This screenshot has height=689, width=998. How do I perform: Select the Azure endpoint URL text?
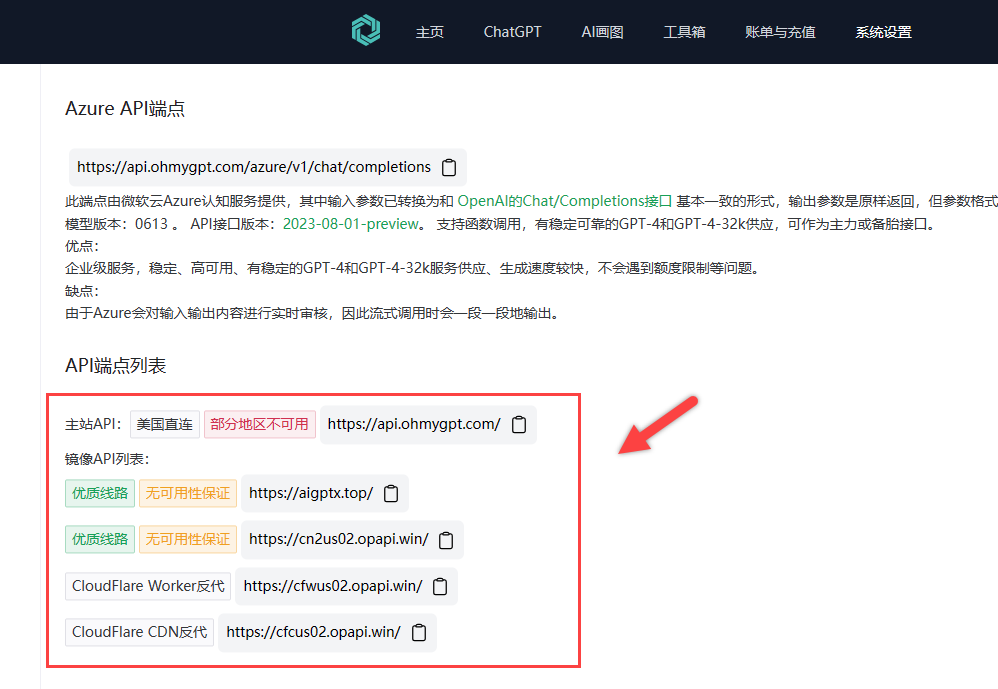coord(254,167)
